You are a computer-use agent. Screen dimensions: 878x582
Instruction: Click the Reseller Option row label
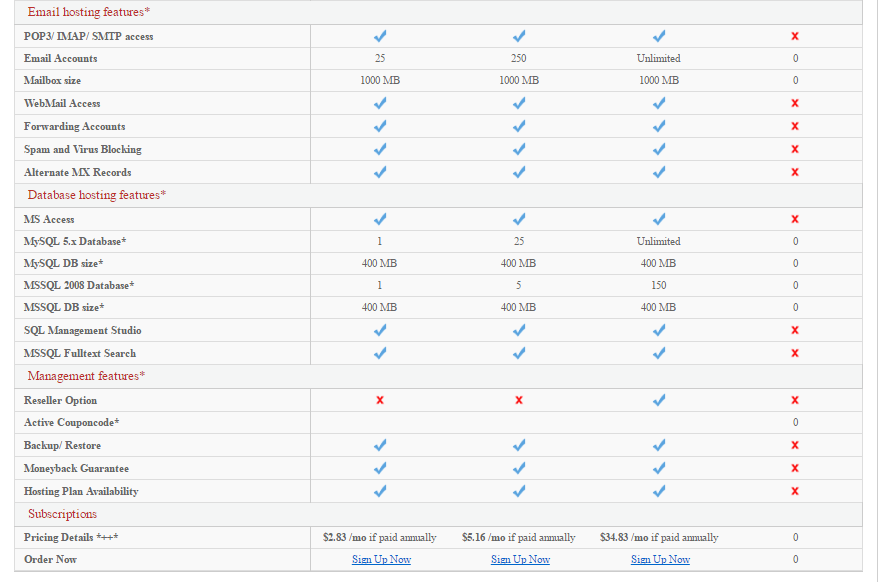pos(60,401)
